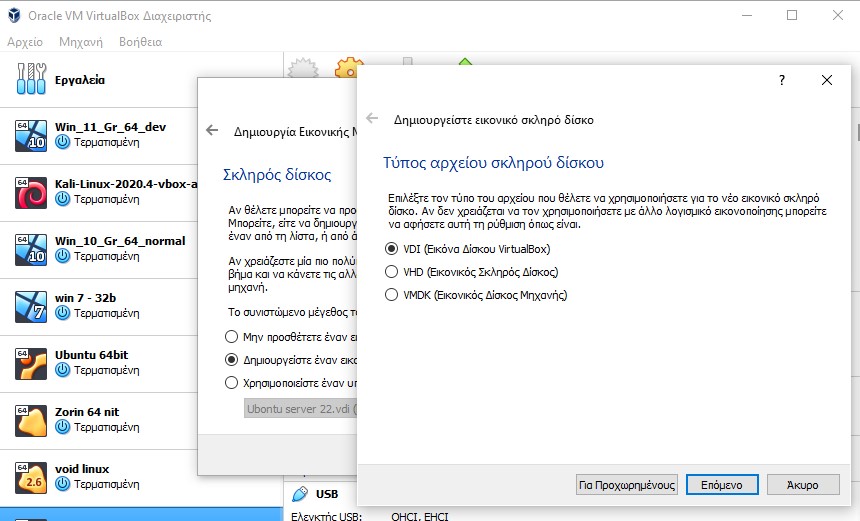Click power state icon of Zorin 64 nit
The height and width of the screenshot is (521, 860).
(63, 428)
